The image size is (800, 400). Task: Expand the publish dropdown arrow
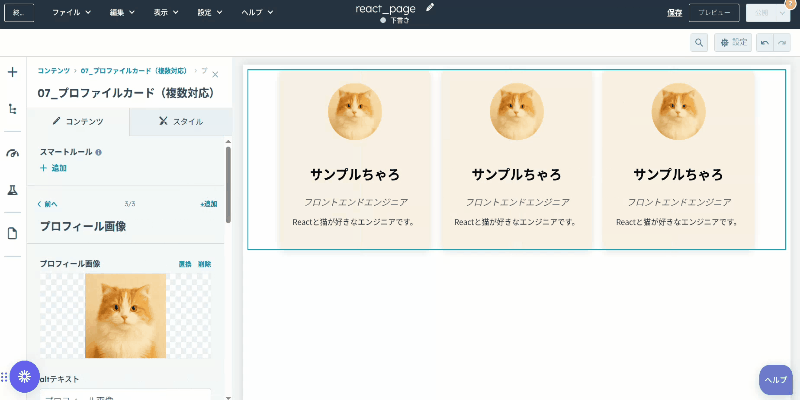[784, 13]
